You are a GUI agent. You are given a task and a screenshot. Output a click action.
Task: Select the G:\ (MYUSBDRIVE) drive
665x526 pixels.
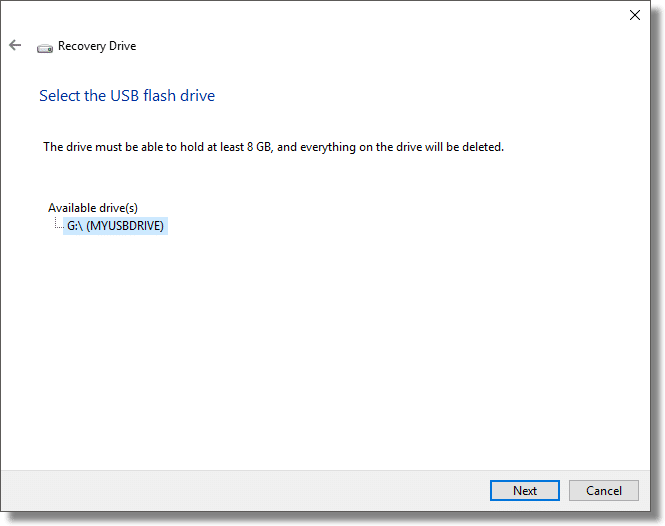115,226
